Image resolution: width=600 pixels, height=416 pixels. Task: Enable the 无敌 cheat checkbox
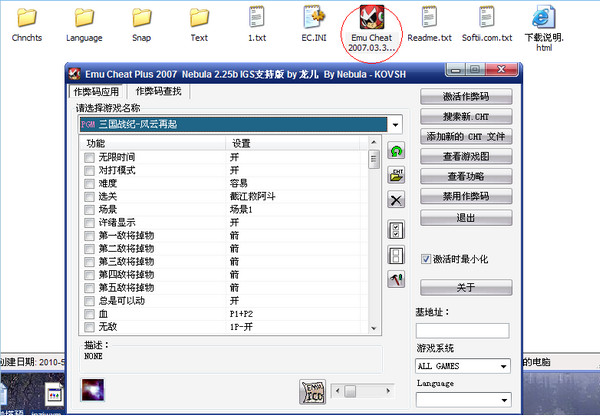tap(90, 327)
